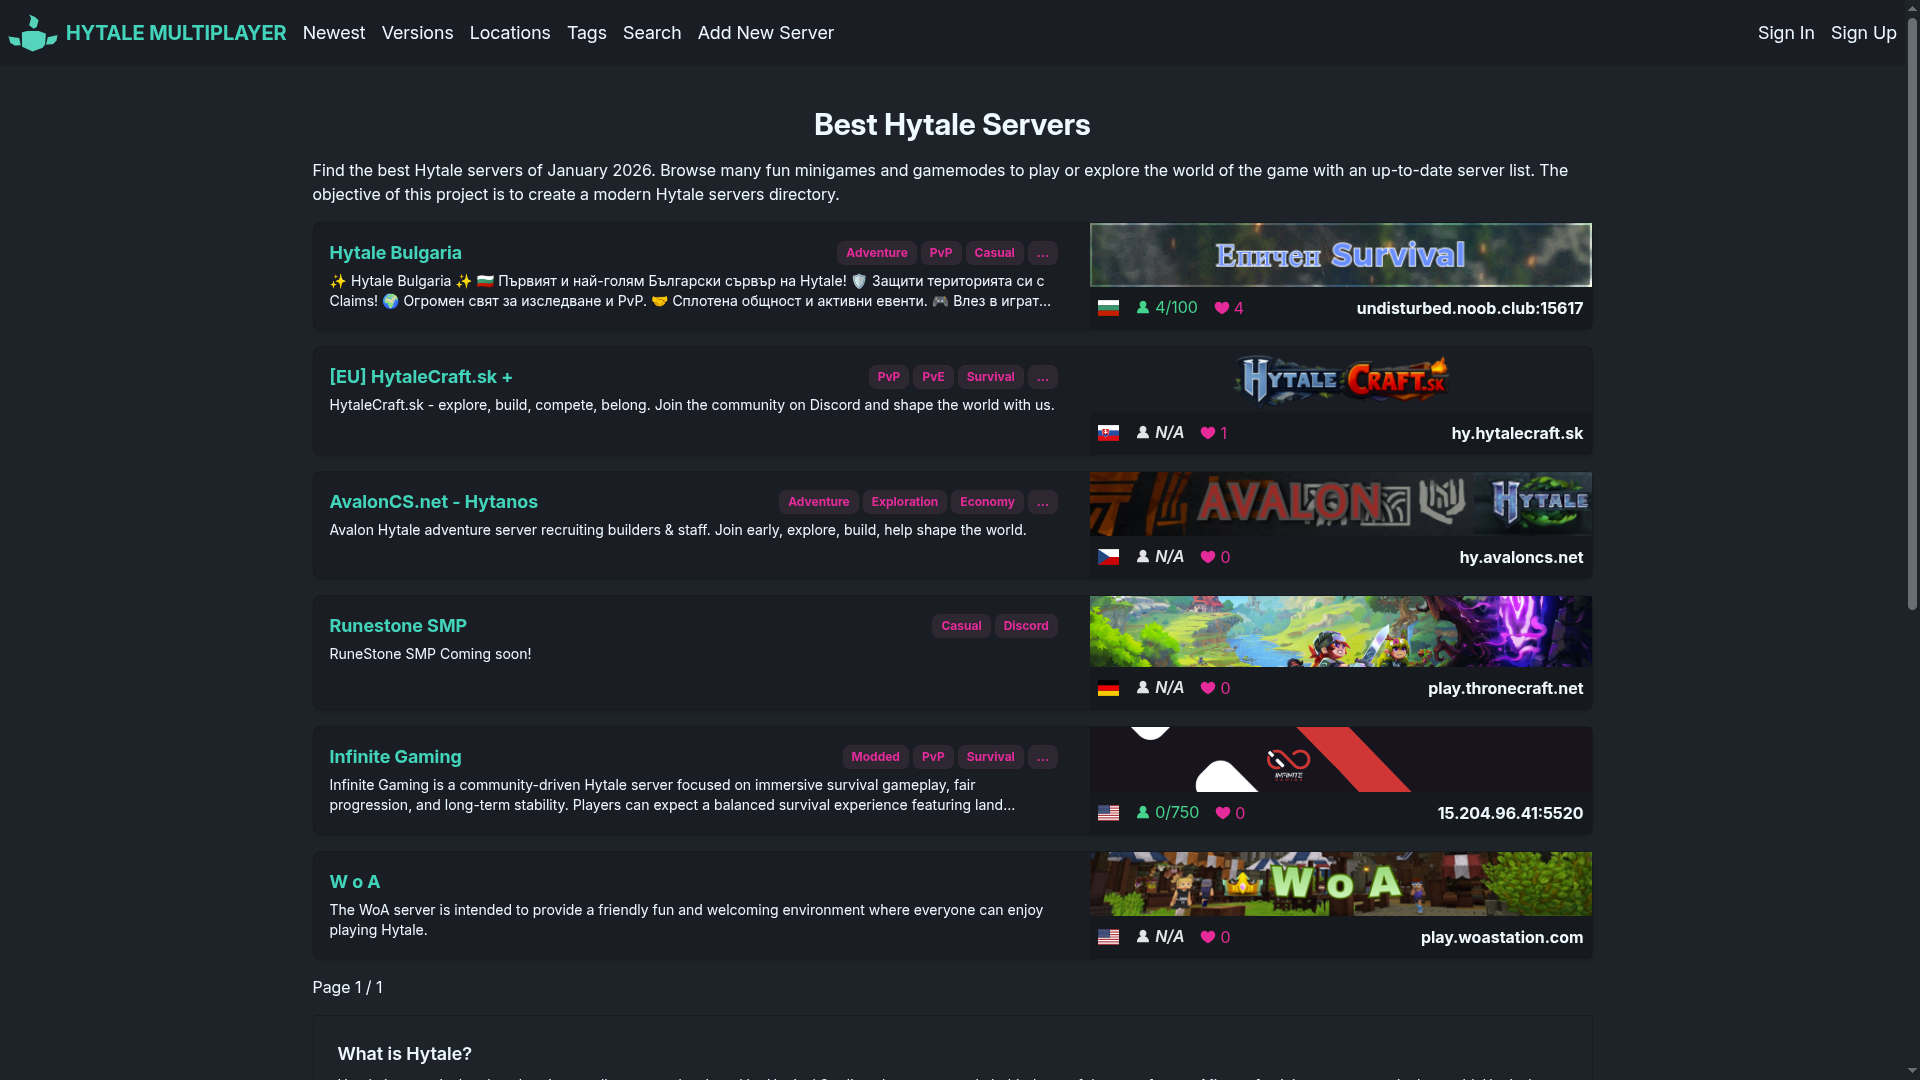Screen dimensions: 1920x1080
Task: Toggle the heart on AvalonCS.net server
Action: pos(1208,557)
